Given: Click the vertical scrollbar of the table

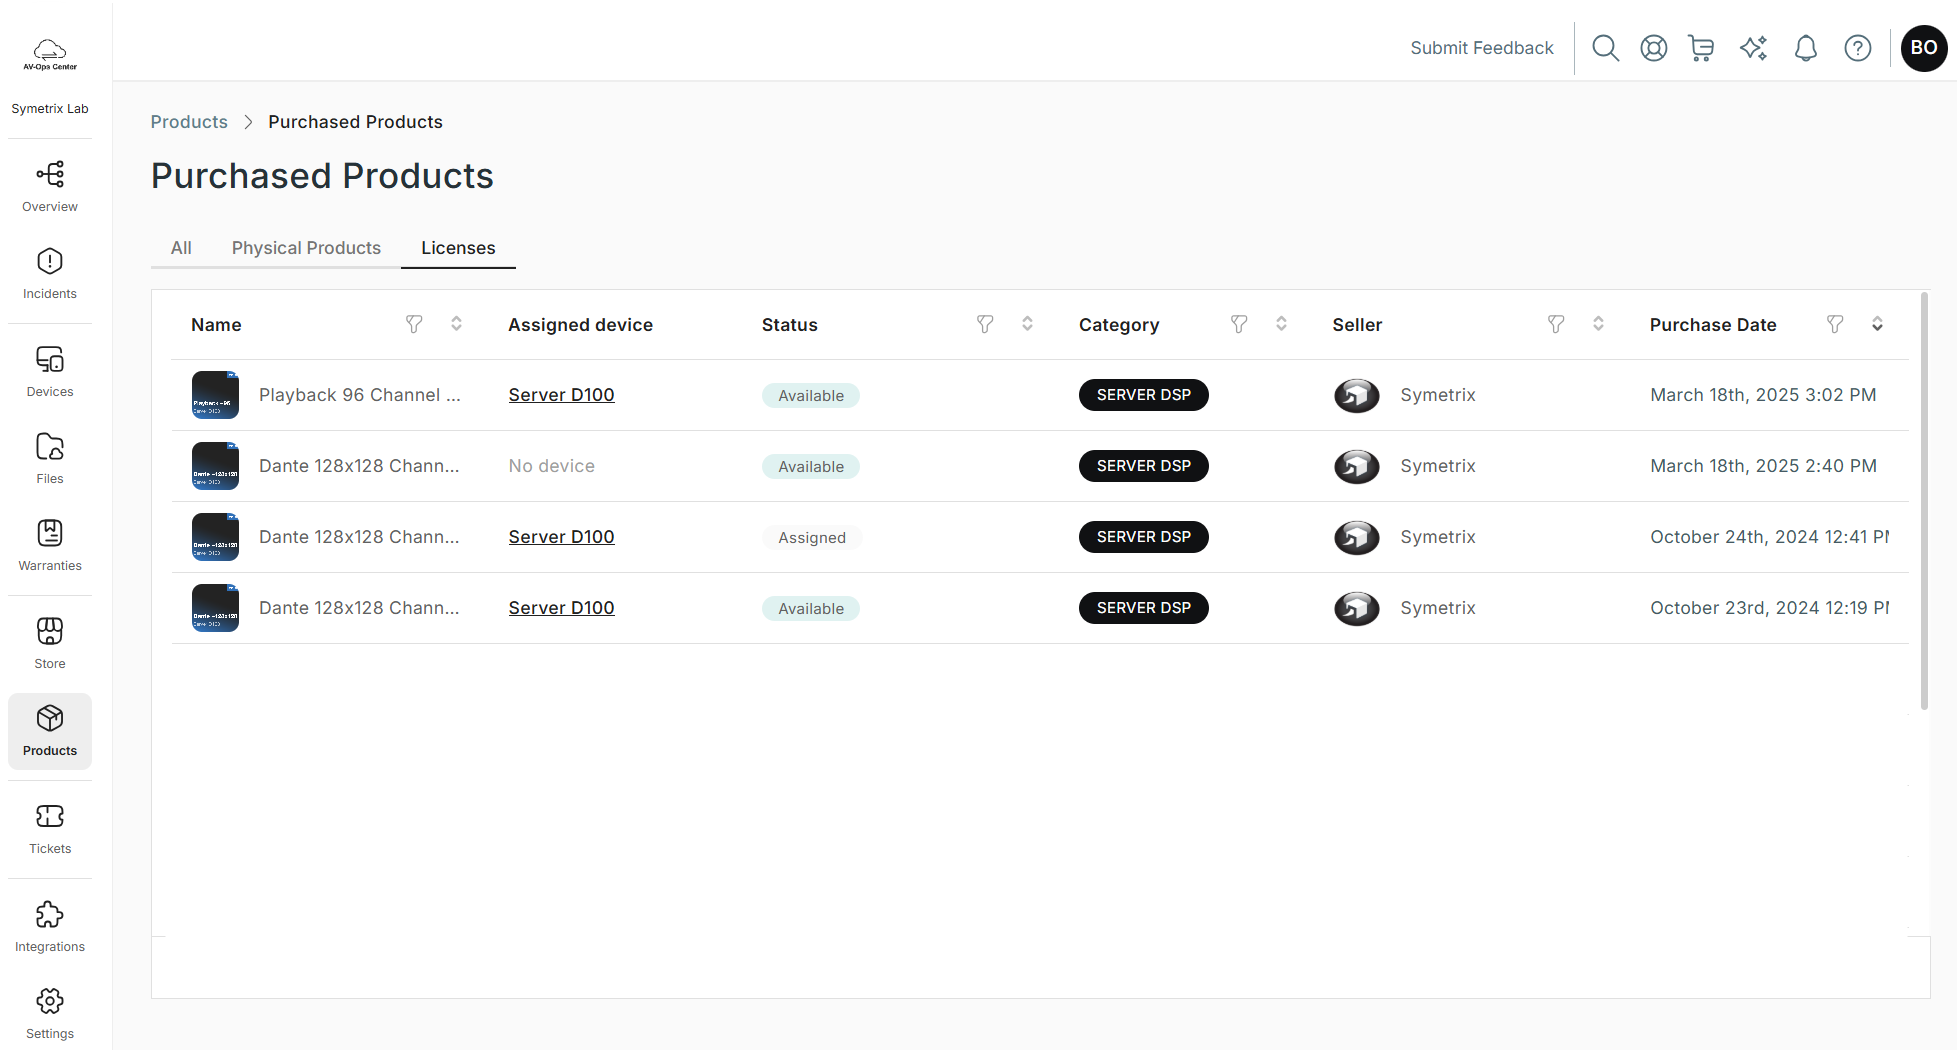Looking at the screenshot, I should (1924, 500).
